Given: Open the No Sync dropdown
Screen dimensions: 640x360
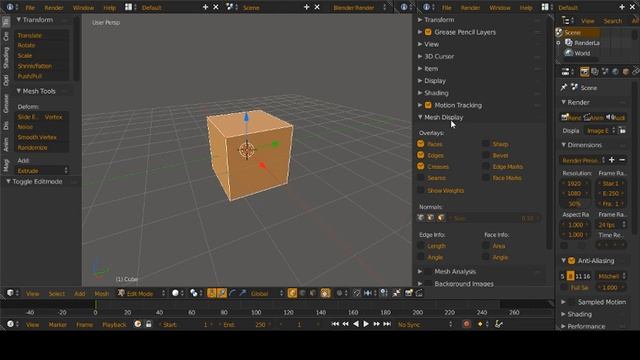Looking at the screenshot, I should [x=425, y=324].
